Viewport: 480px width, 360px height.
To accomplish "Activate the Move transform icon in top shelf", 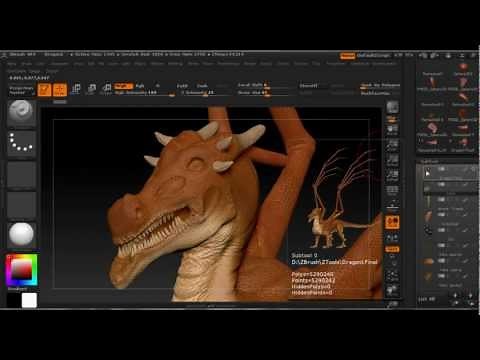I will [x=76, y=89].
